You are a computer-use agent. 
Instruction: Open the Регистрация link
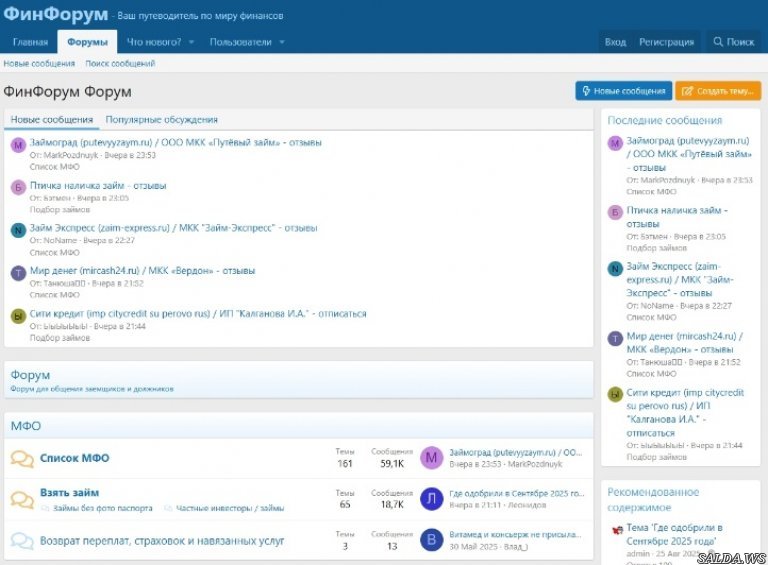tap(666, 42)
